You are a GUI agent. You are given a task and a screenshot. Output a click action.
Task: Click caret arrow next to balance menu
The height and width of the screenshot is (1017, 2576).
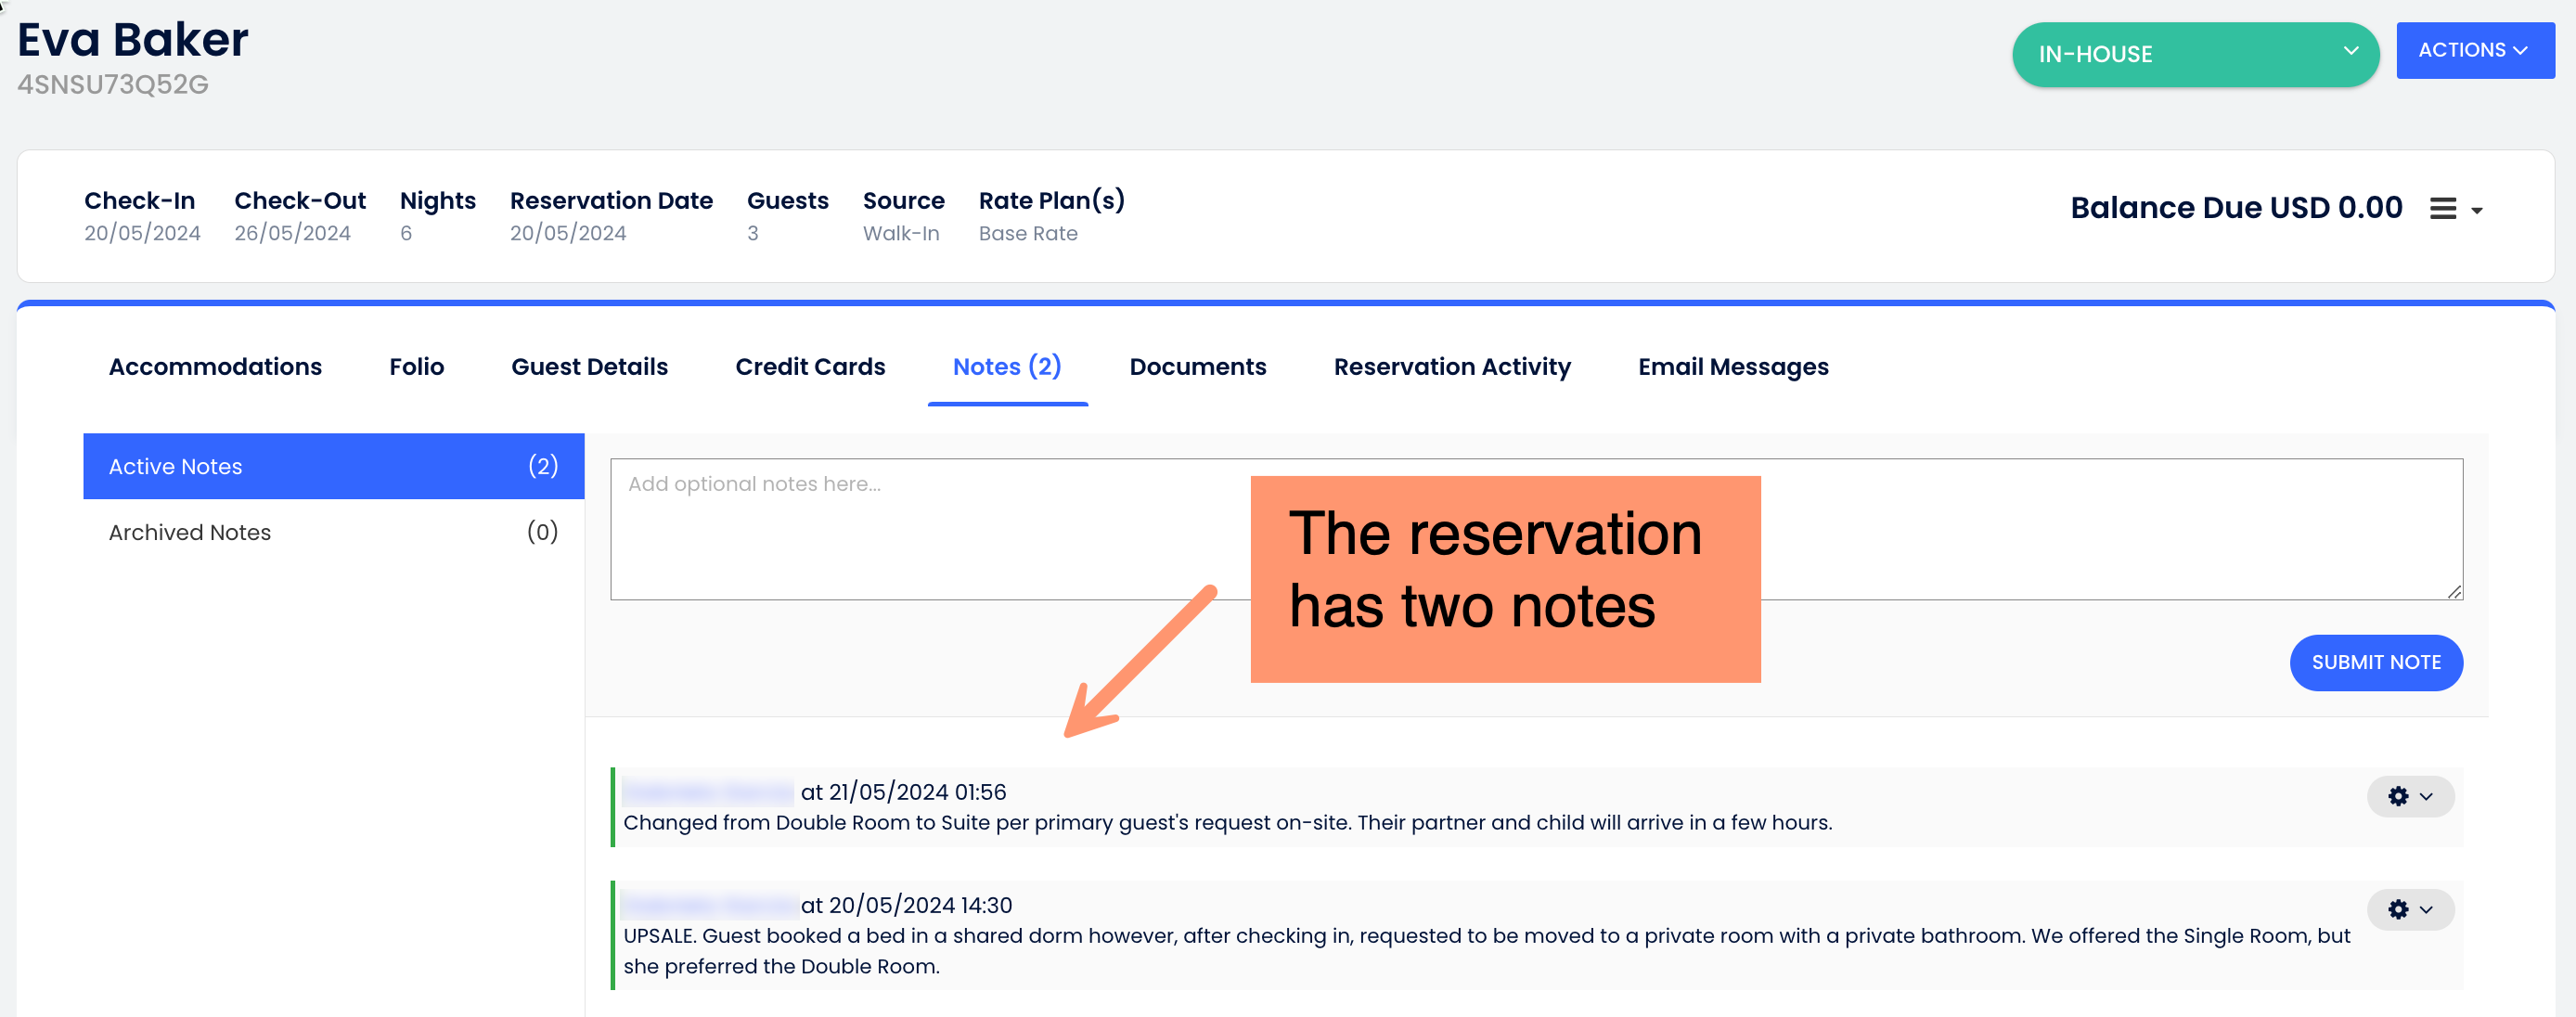(x=2476, y=210)
